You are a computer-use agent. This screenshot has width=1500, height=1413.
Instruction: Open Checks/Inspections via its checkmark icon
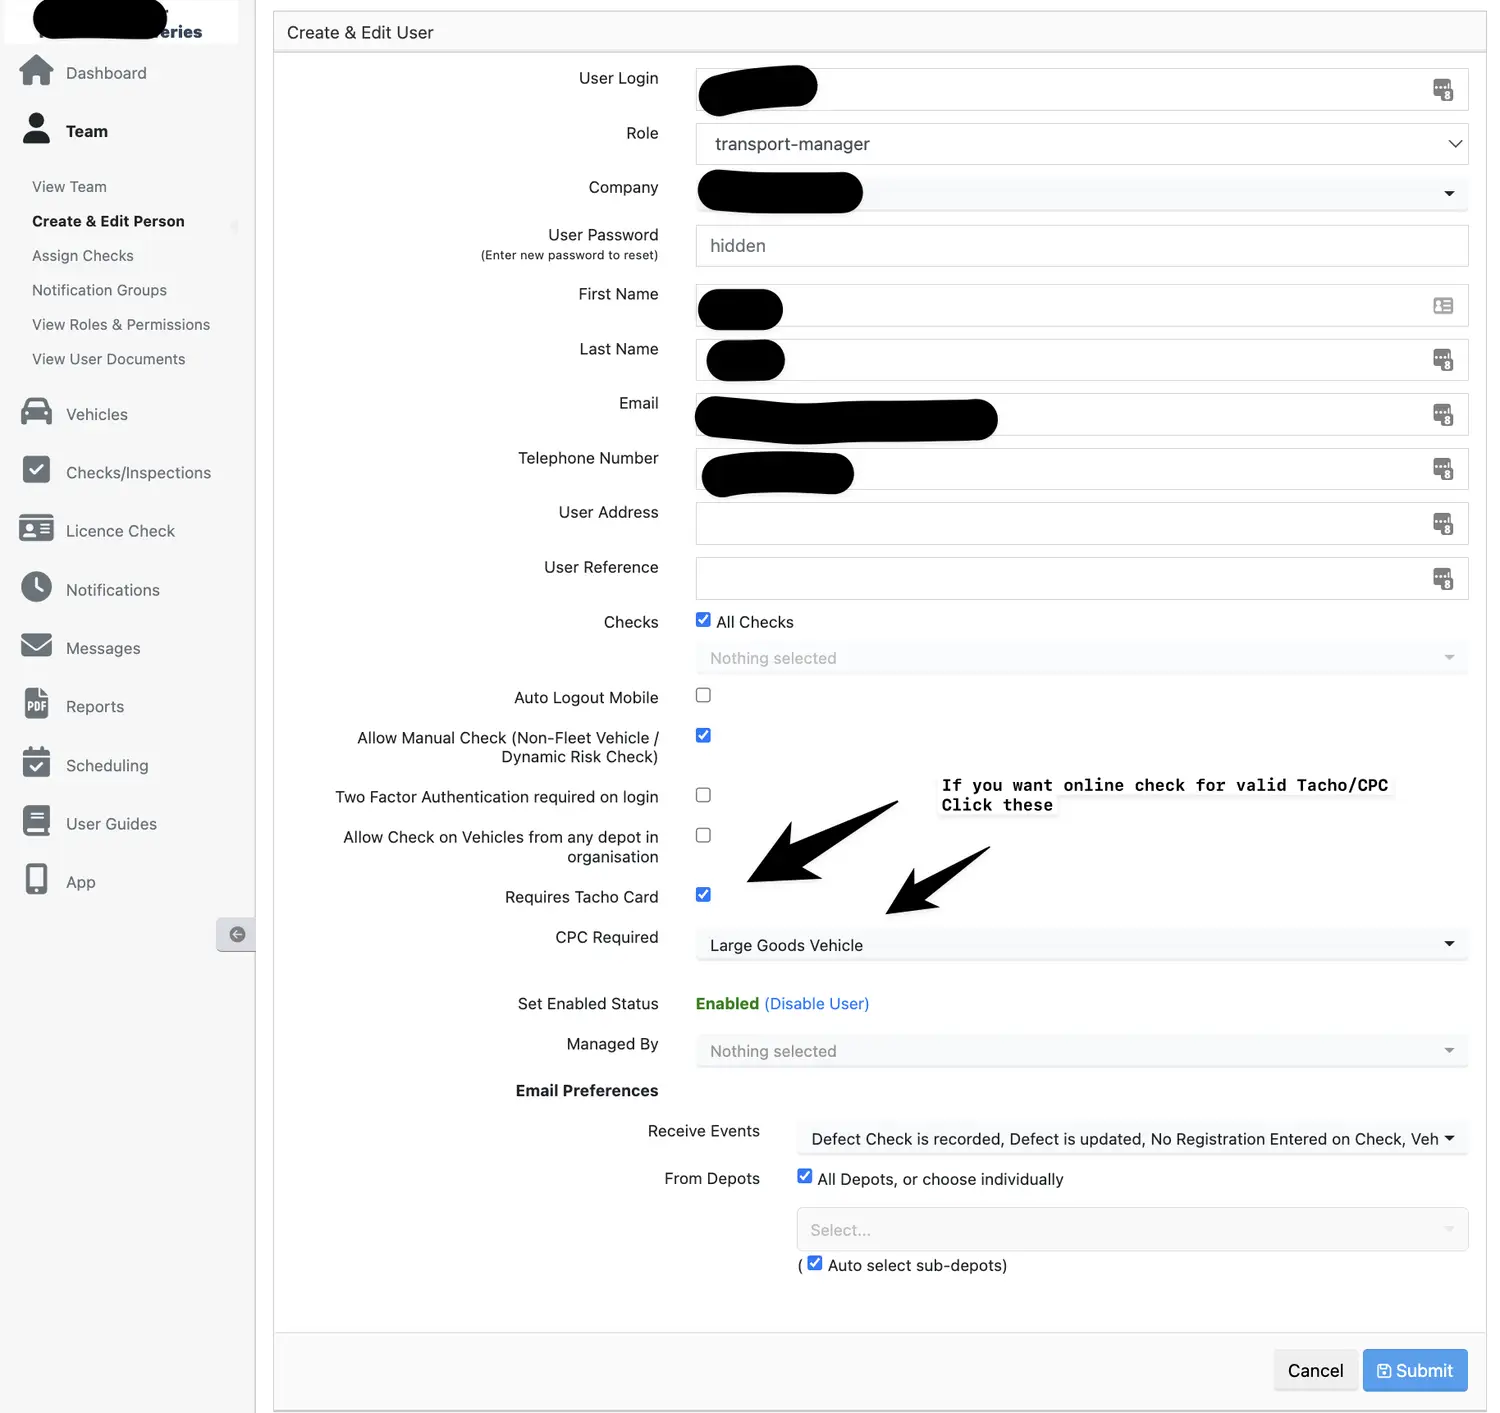click(36, 470)
